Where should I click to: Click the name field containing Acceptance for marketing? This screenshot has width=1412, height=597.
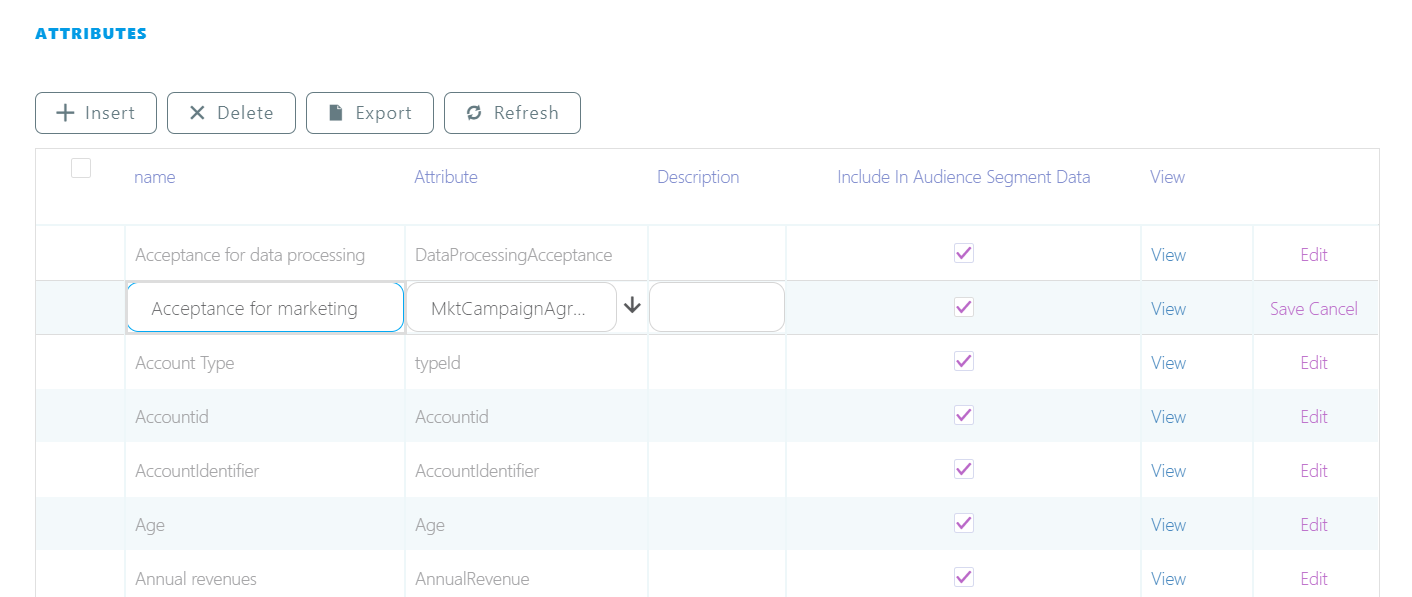pyautogui.click(x=265, y=308)
